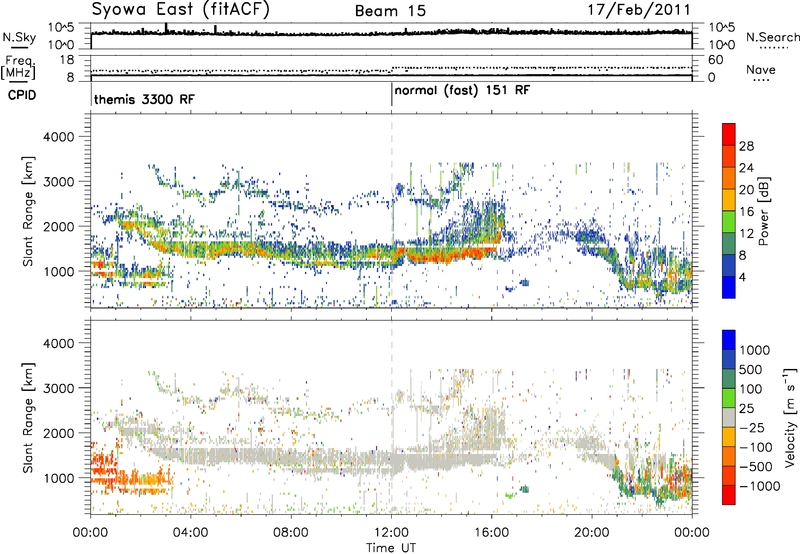Click the '-25' value on Velocity colorbar

752,428
